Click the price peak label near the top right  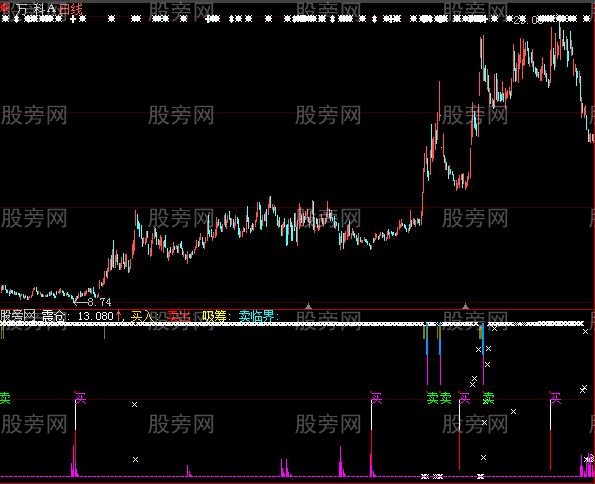[x=528, y=20]
